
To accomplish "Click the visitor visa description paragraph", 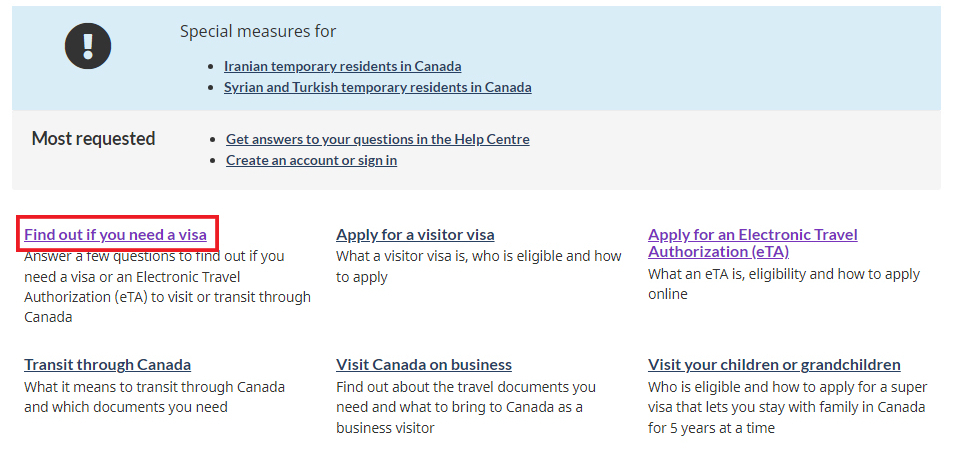I will tap(478, 266).
